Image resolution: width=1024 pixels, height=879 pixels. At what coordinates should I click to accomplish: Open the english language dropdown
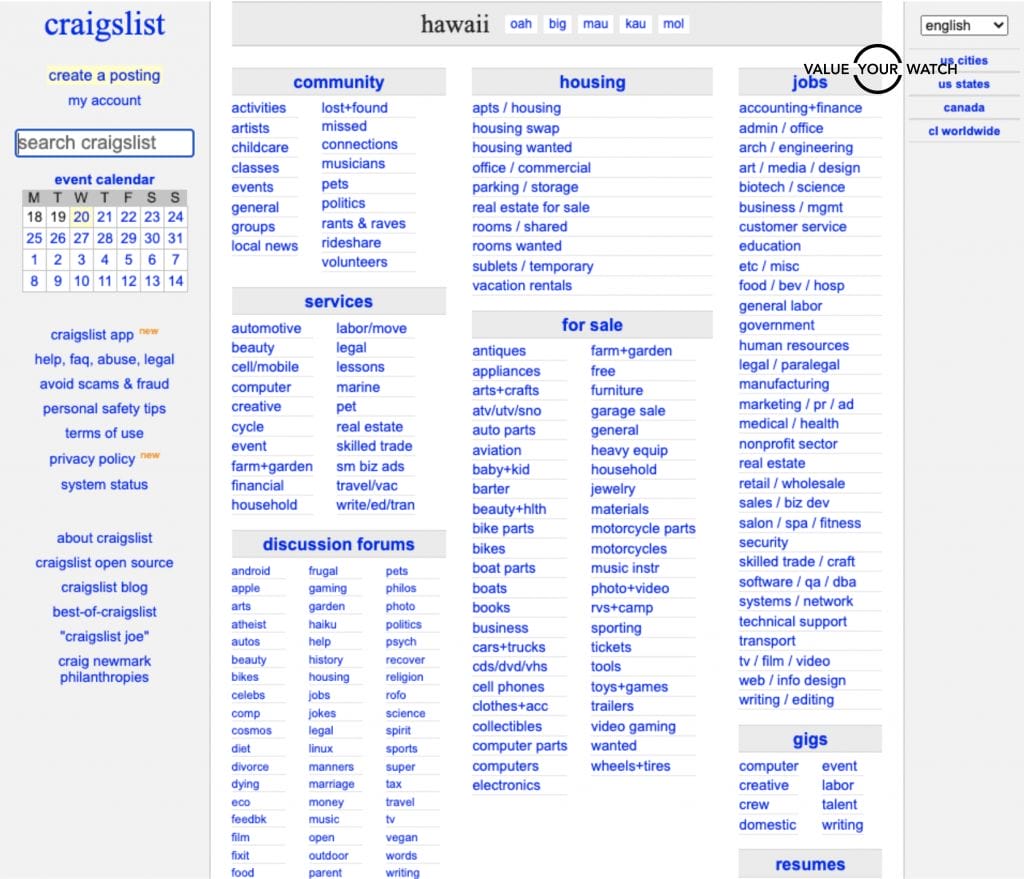point(964,26)
